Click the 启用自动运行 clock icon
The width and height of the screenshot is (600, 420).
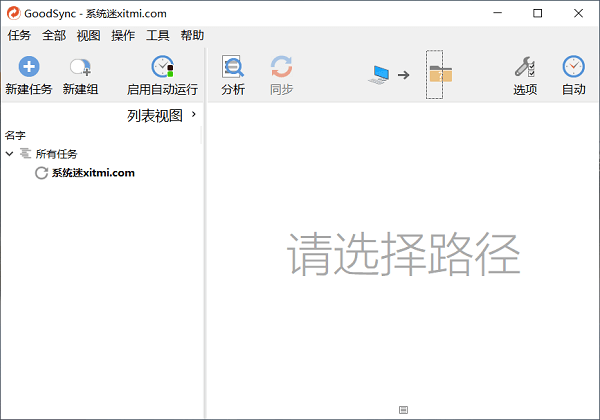(163, 67)
